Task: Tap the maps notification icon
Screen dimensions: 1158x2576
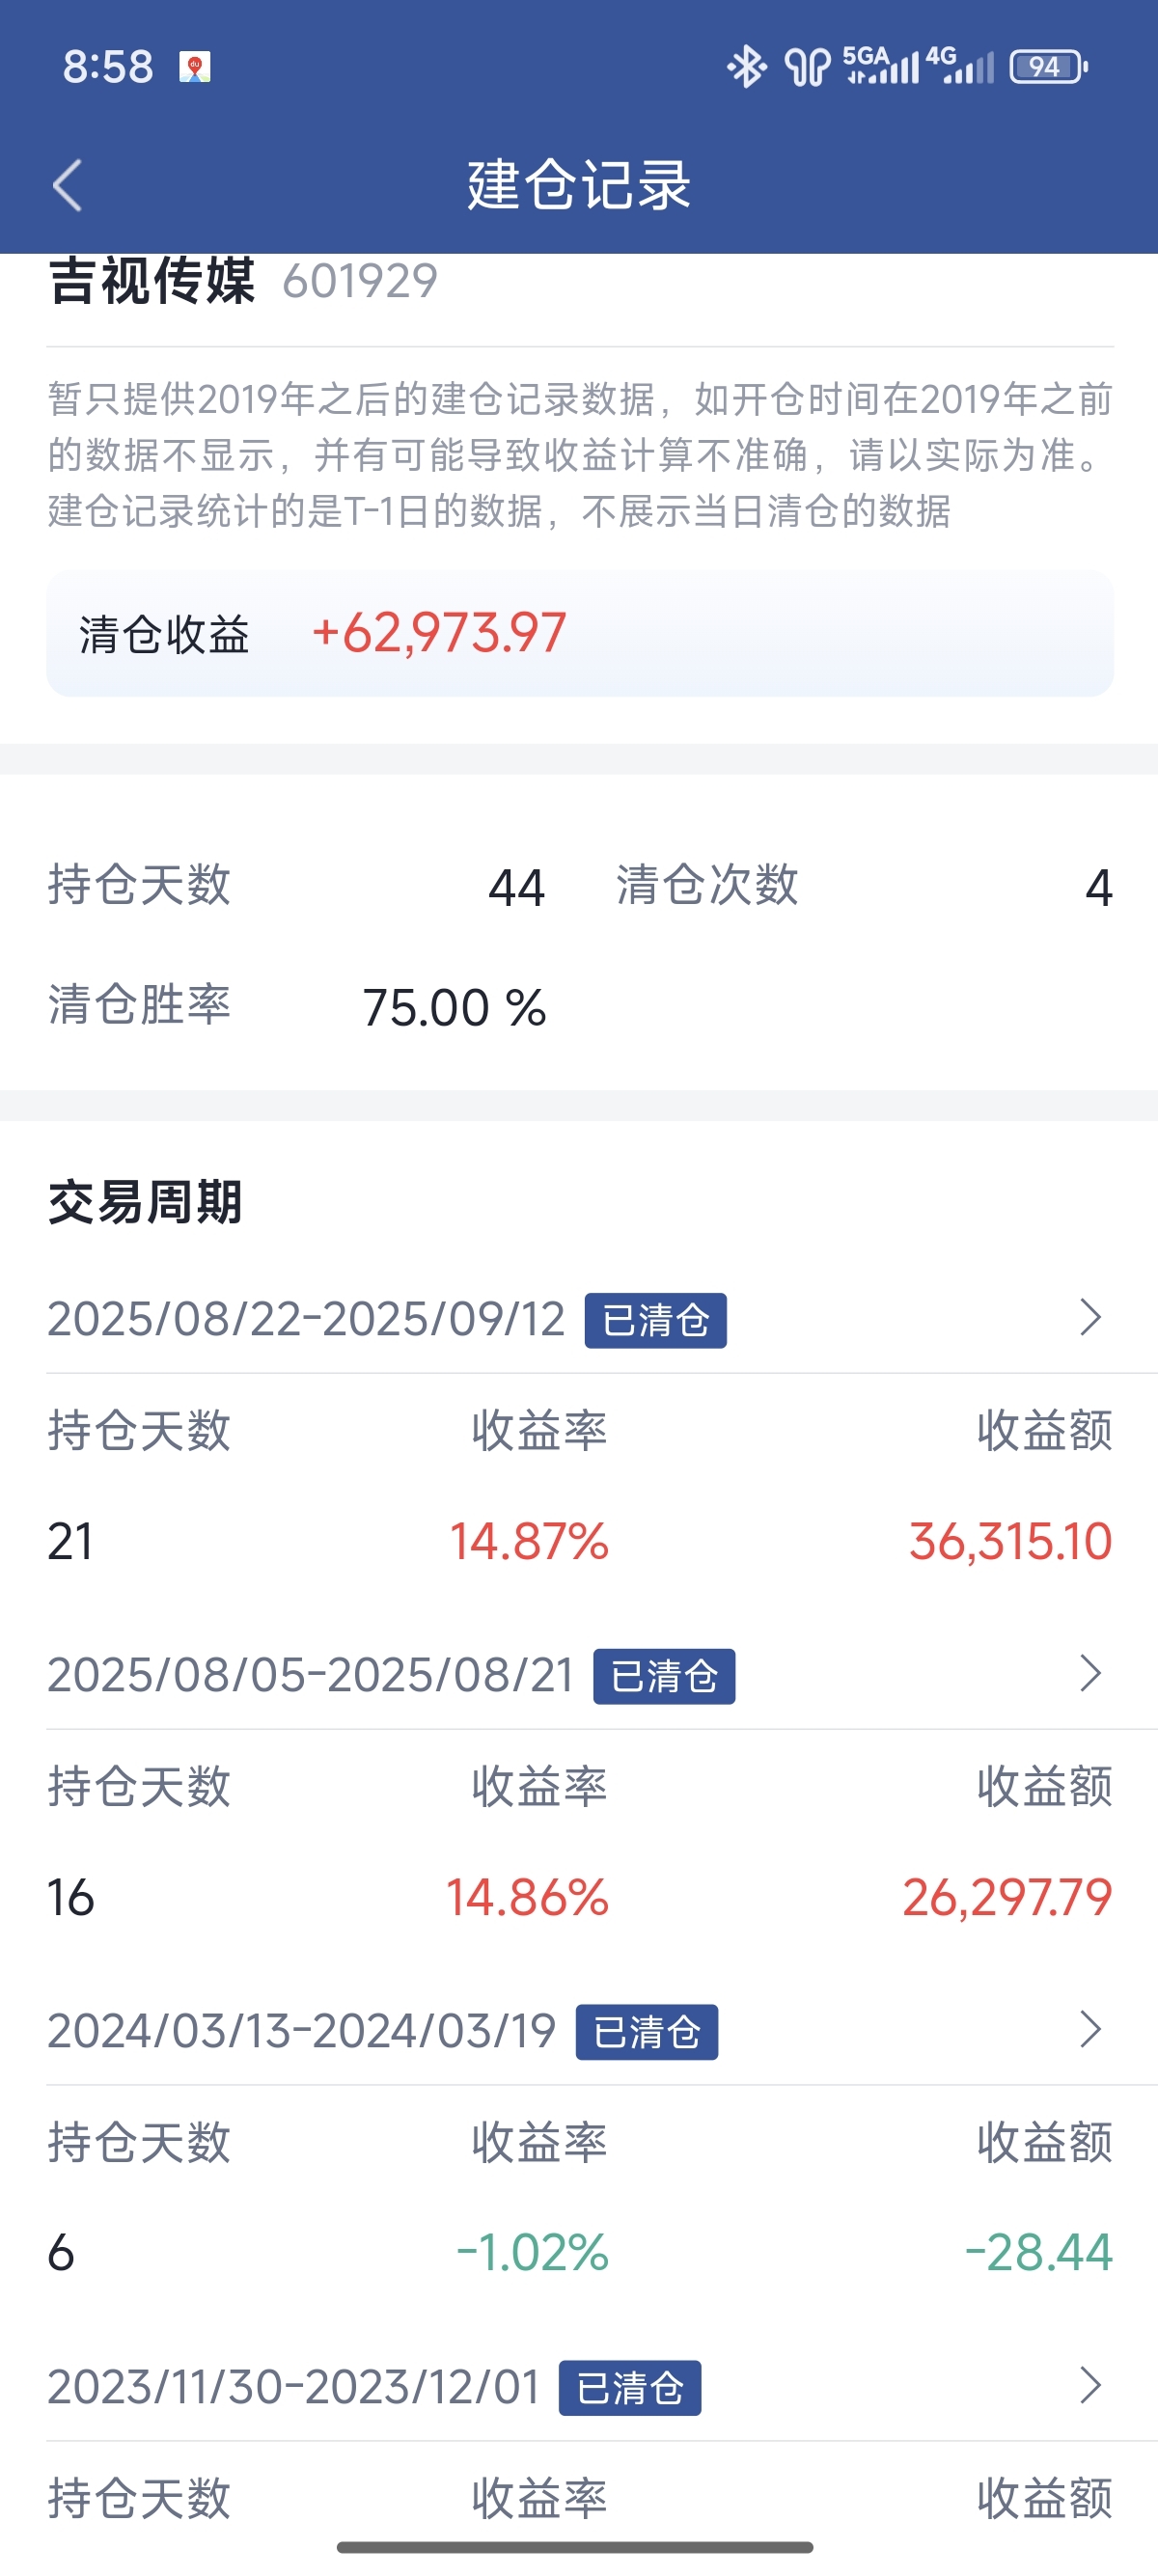Action: click(195, 67)
